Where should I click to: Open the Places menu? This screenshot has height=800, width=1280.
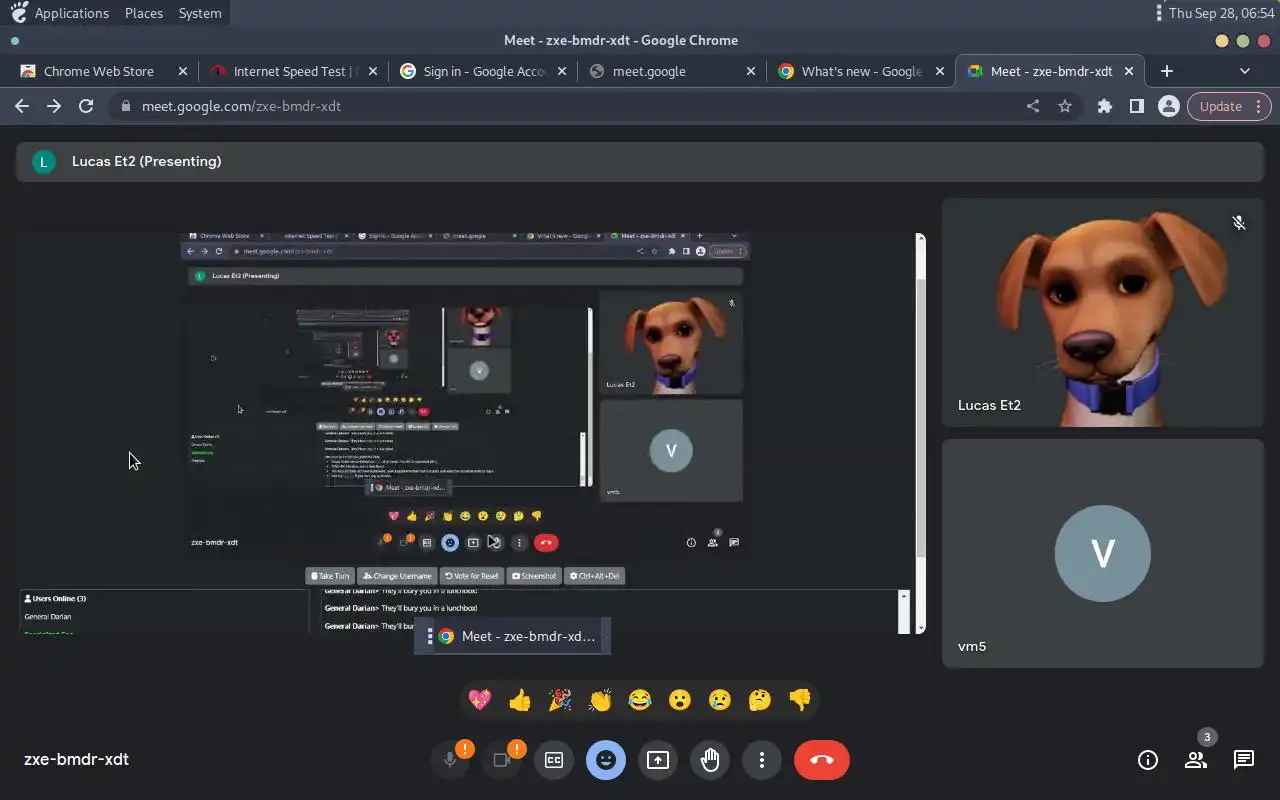(x=144, y=13)
